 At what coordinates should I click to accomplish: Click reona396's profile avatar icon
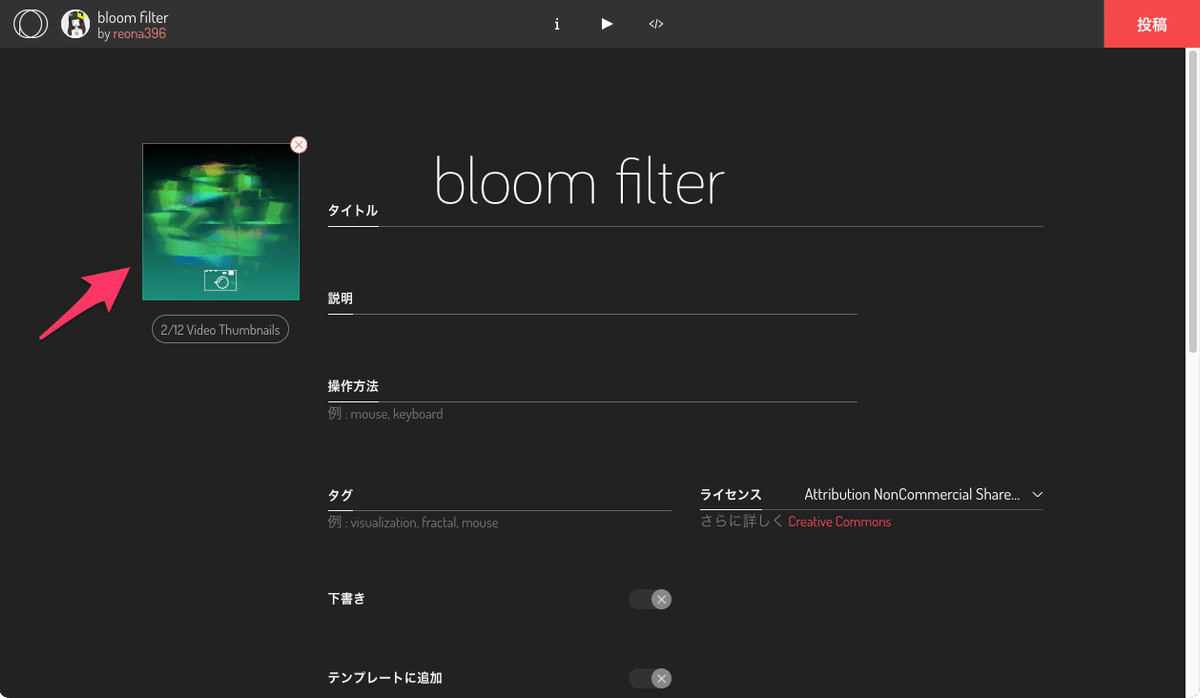(x=75, y=23)
